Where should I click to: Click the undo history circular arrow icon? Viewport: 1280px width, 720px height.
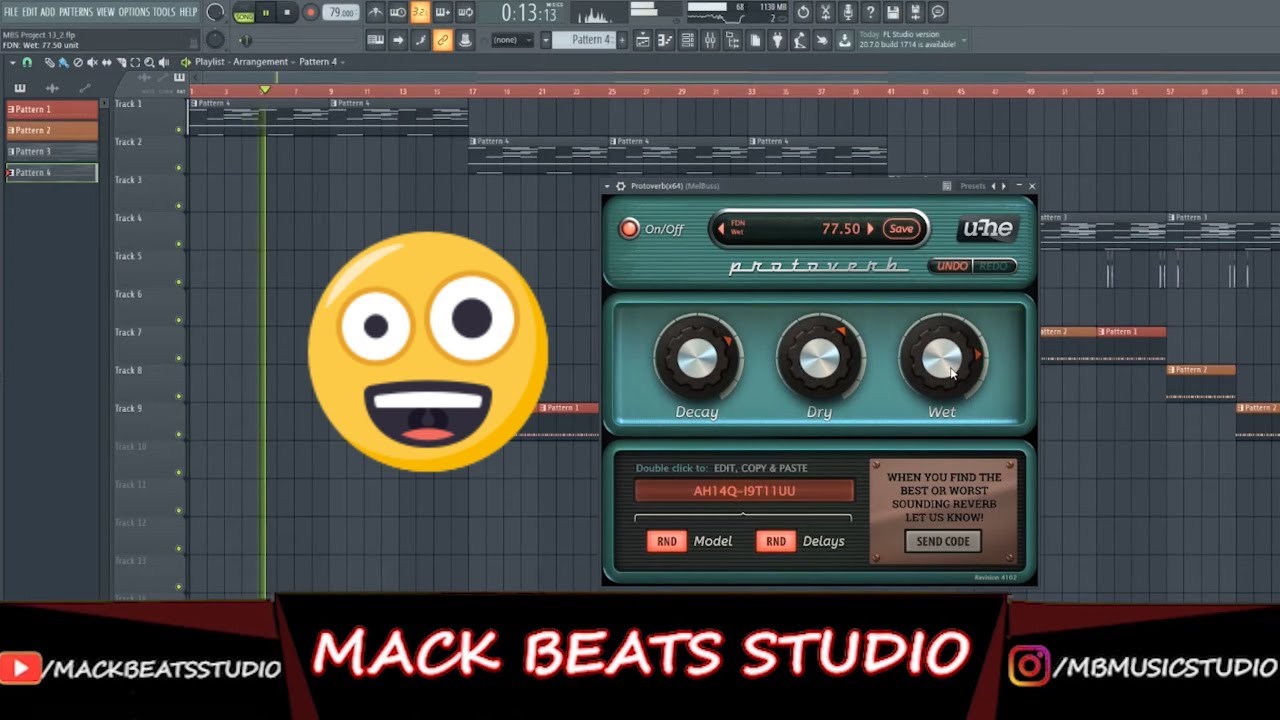803,12
